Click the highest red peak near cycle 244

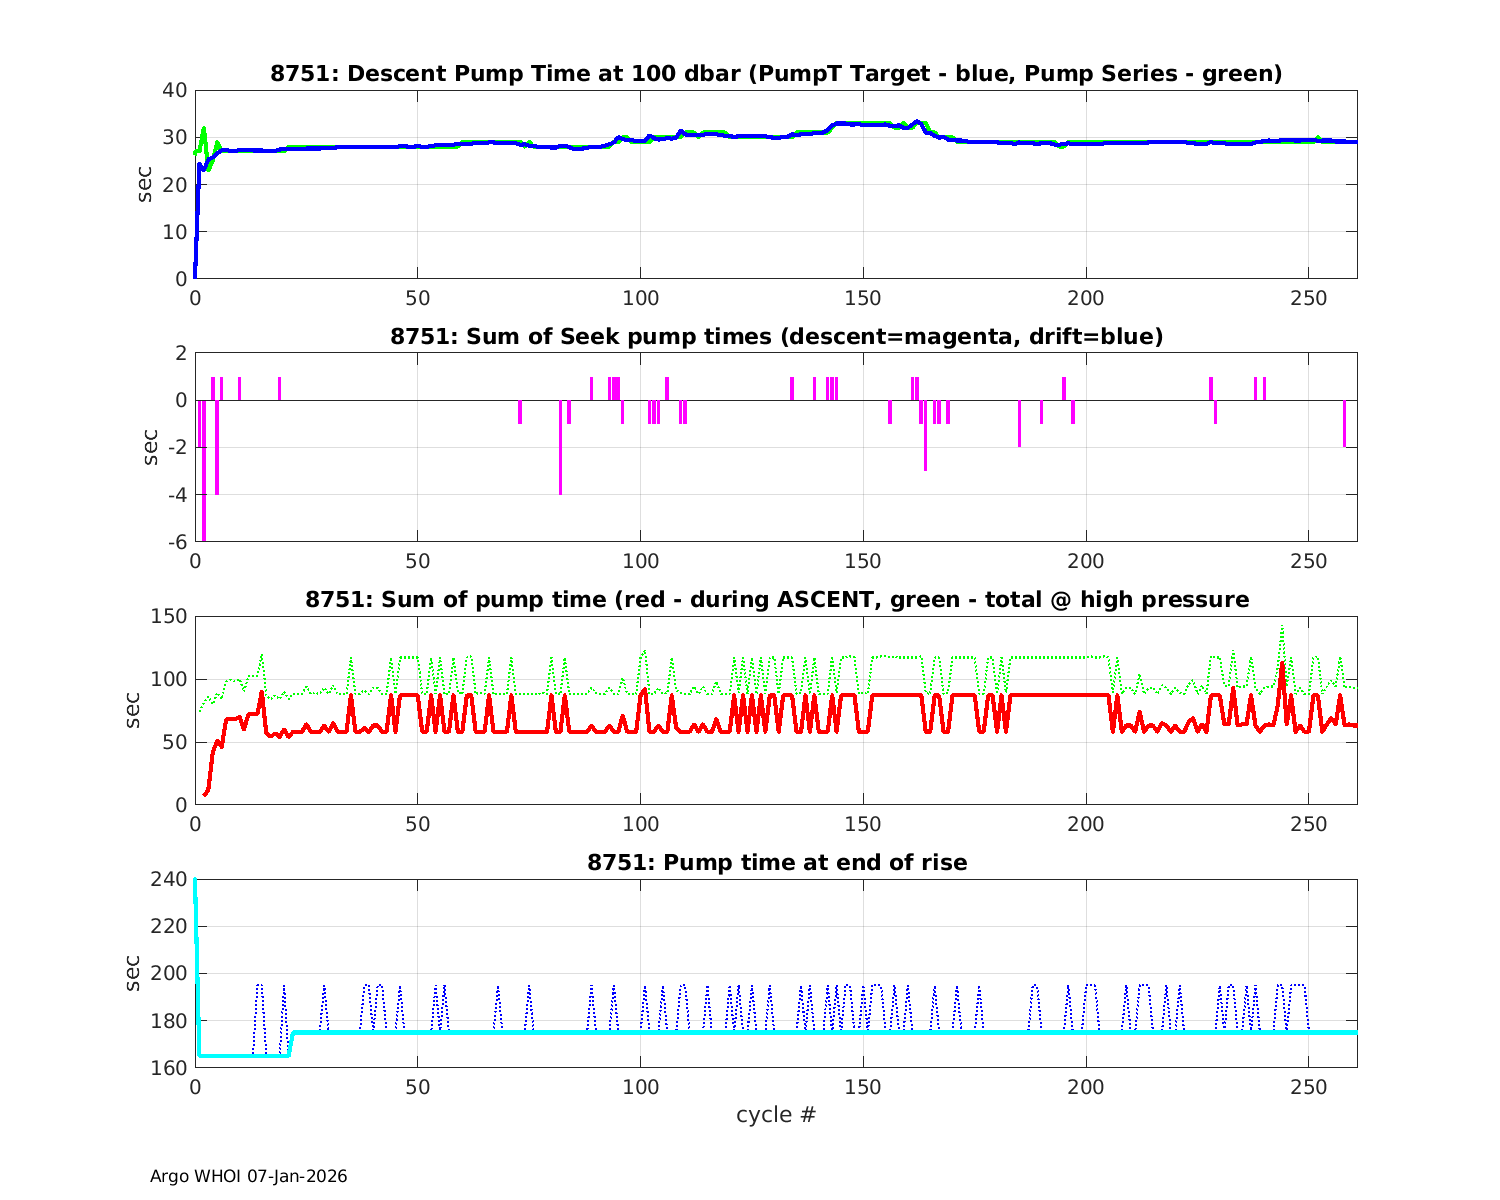coord(1282,666)
